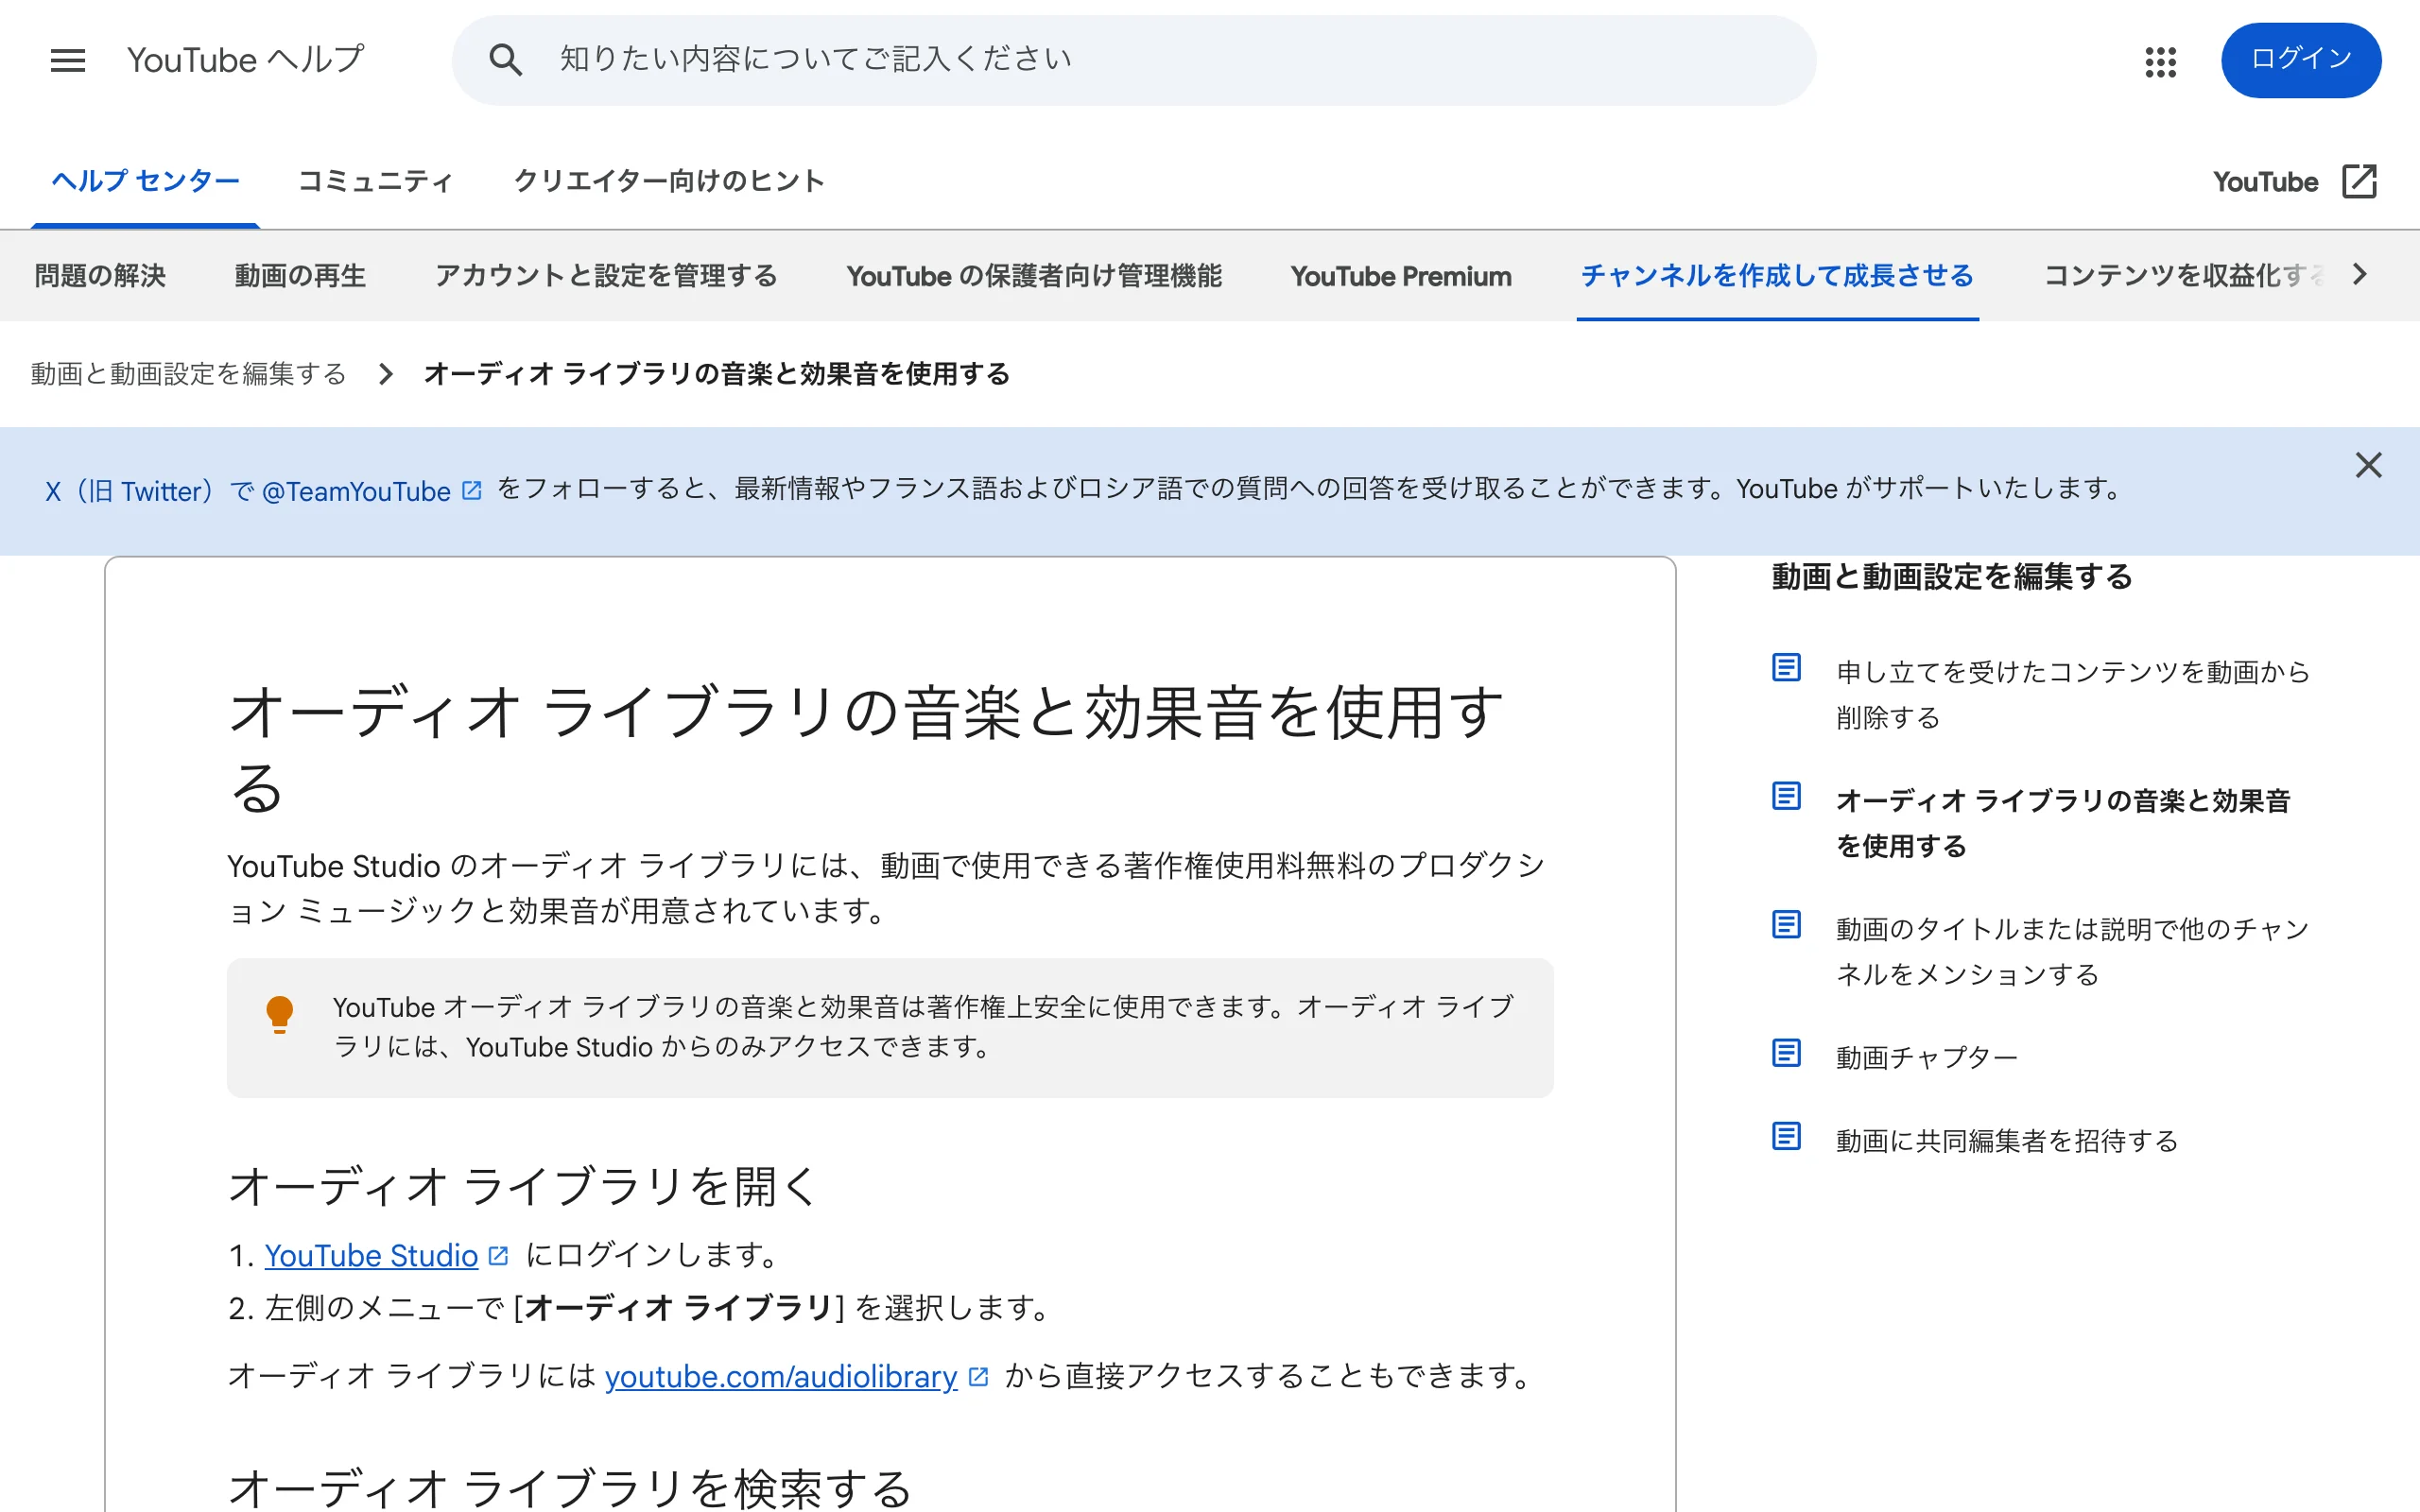Open the hamburger main menu
Viewport: 2420px width, 1512px height.
pyautogui.click(x=68, y=60)
